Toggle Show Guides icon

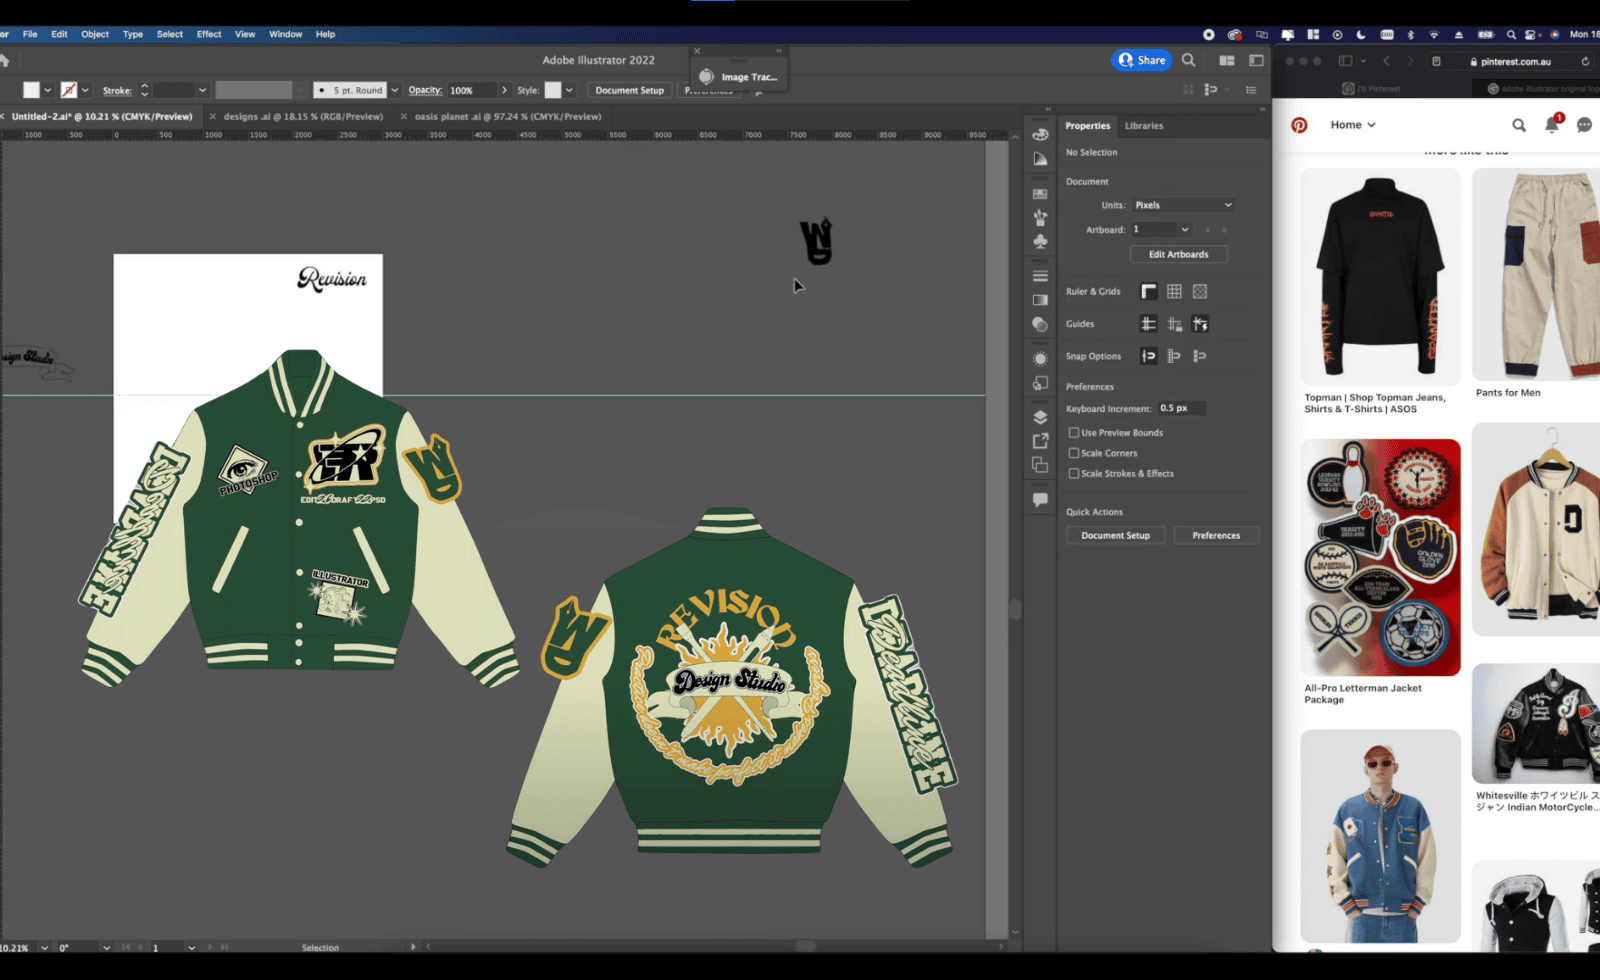[1149, 324]
